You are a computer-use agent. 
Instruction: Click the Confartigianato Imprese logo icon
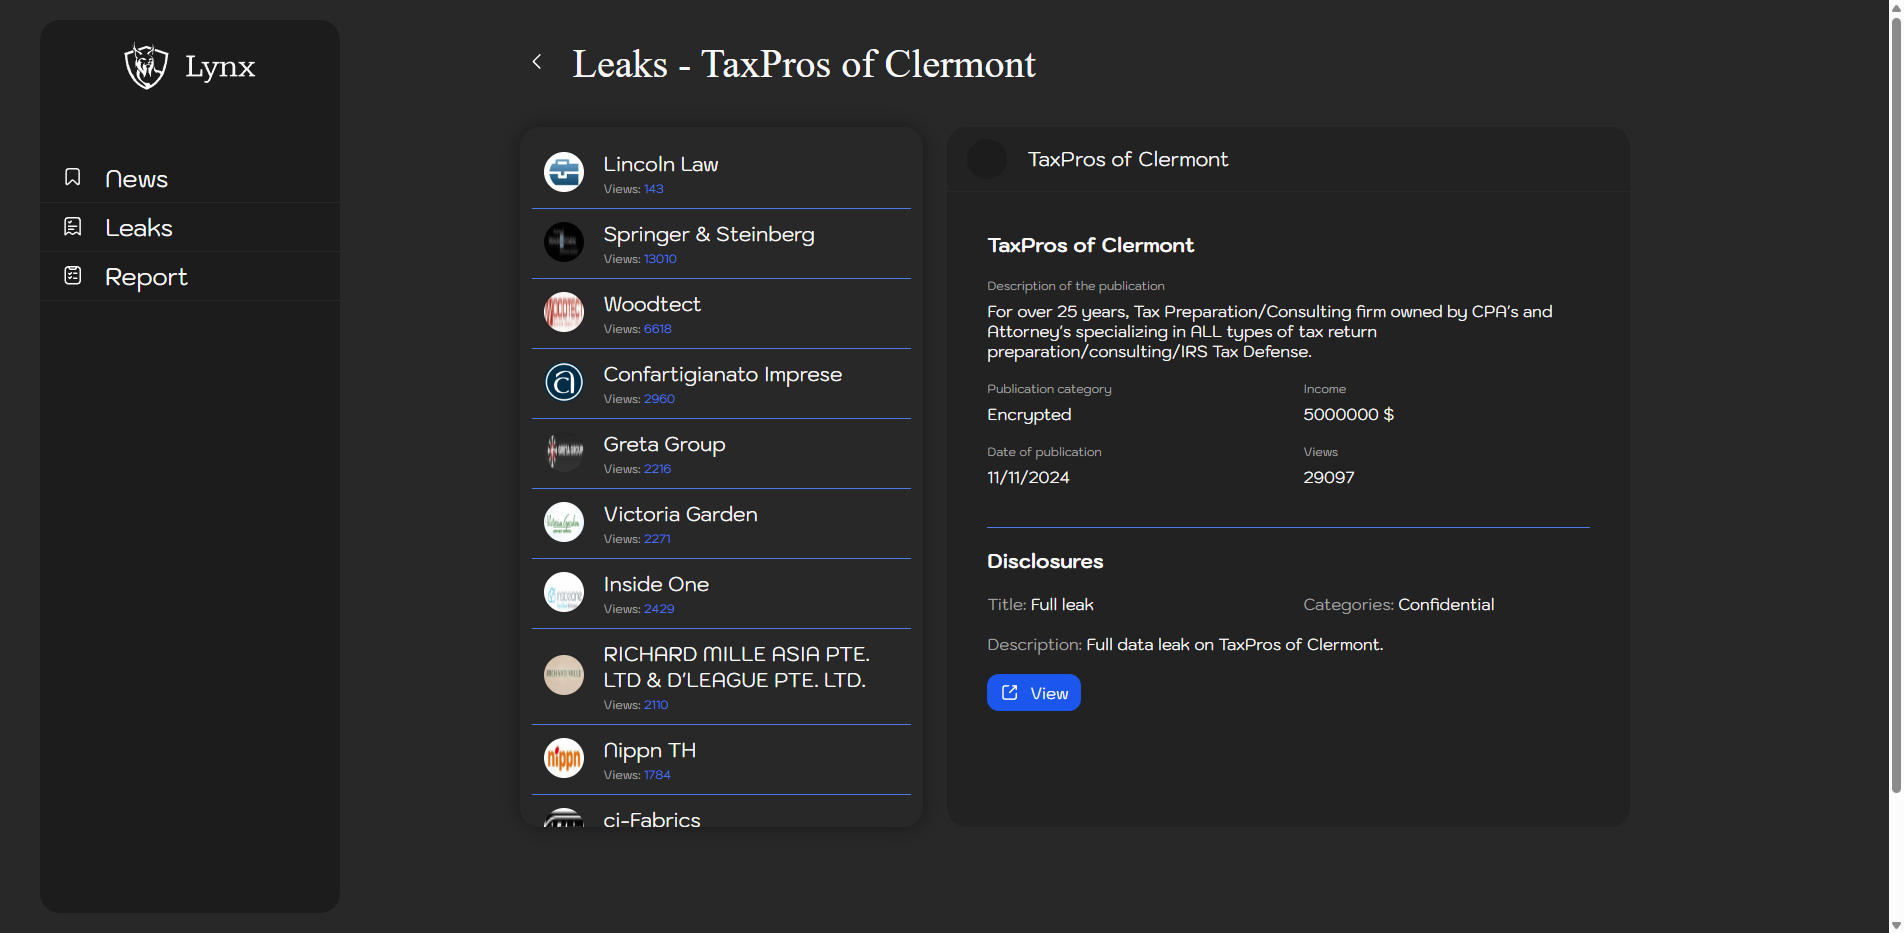564,382
